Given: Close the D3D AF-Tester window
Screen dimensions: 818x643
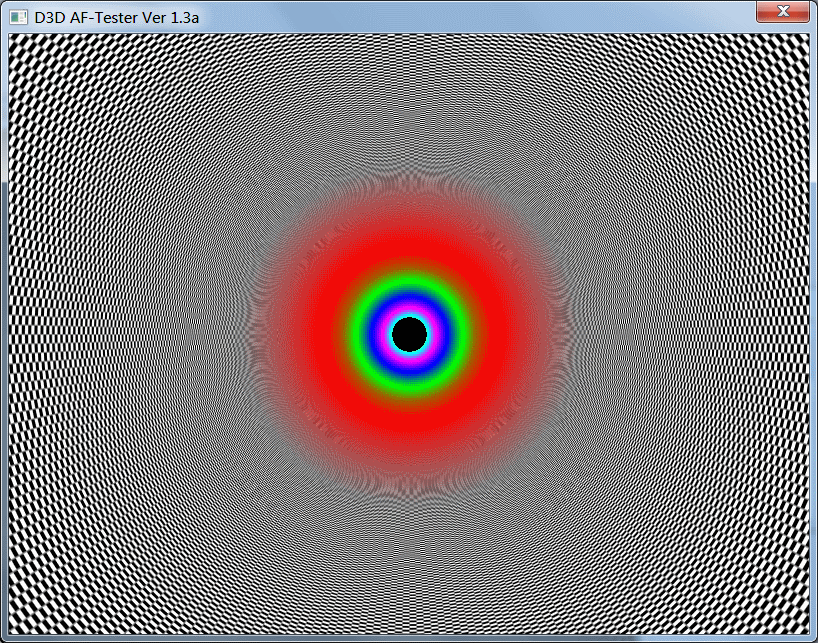Looking at the screenshot, I should pos(783,12).
